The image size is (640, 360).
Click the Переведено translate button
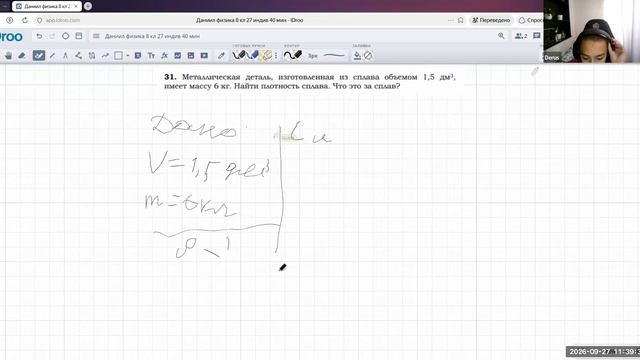pyautogui.click(x=491, y=20)
